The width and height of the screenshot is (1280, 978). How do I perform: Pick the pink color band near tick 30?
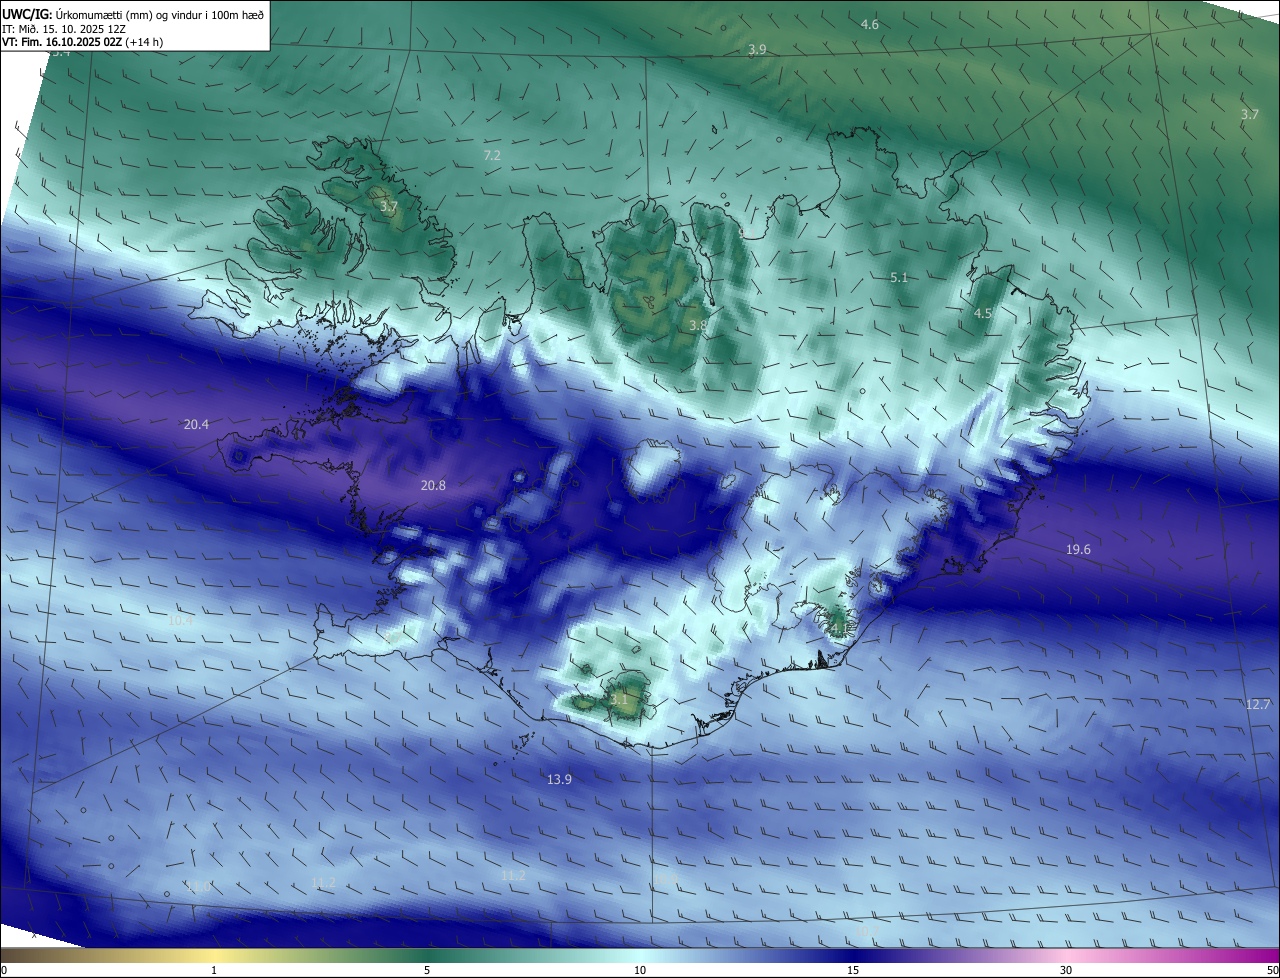pyautogui.click(x=1066, y=955)
